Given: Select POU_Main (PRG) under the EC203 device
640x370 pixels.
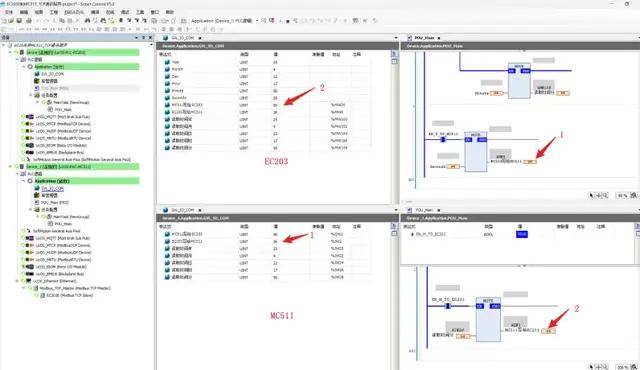Looking at the screenshot, I should (x=55, y=88).
